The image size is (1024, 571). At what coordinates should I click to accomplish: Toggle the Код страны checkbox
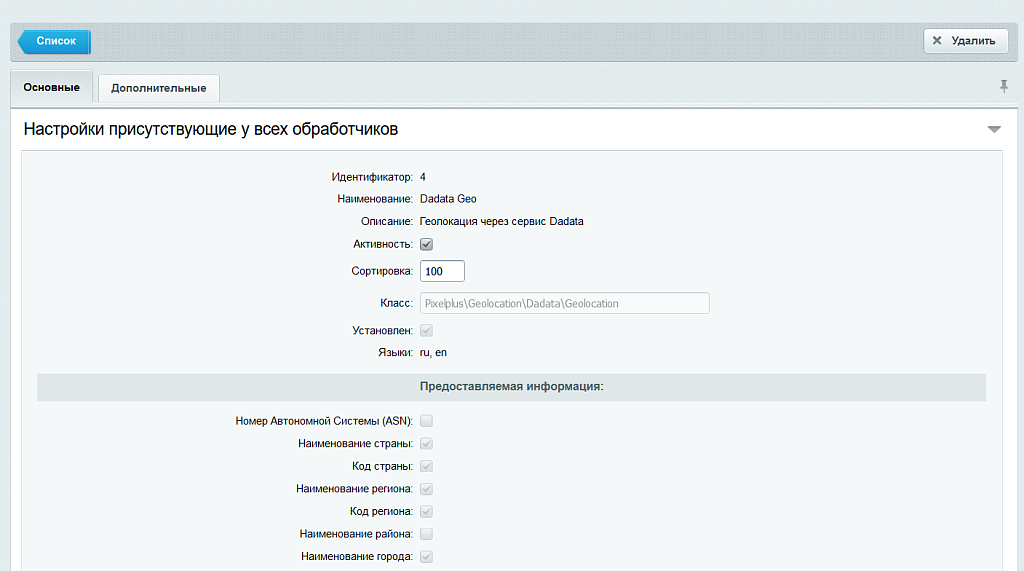(x=426, y=466)
